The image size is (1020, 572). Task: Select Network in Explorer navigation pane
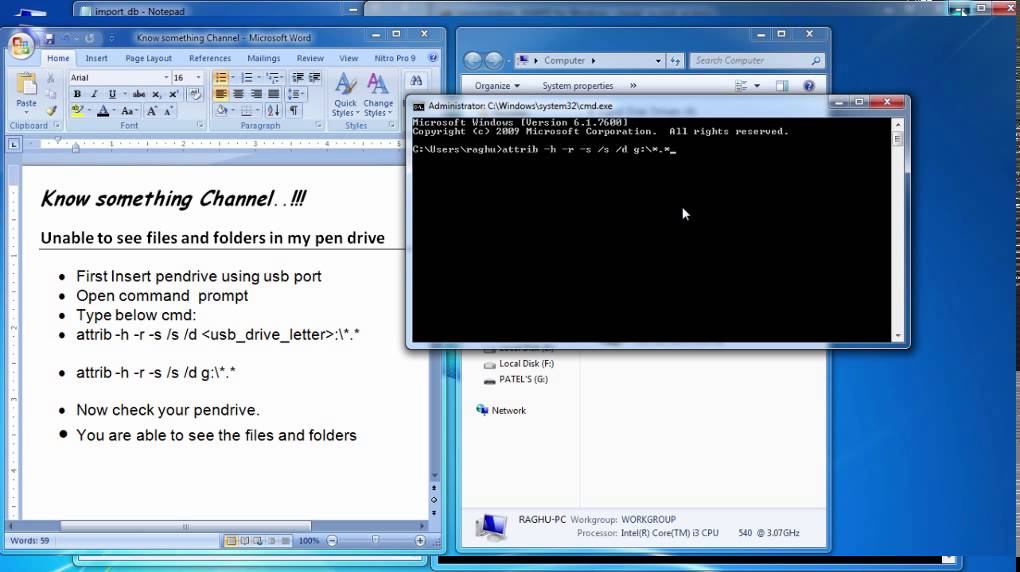501,410
